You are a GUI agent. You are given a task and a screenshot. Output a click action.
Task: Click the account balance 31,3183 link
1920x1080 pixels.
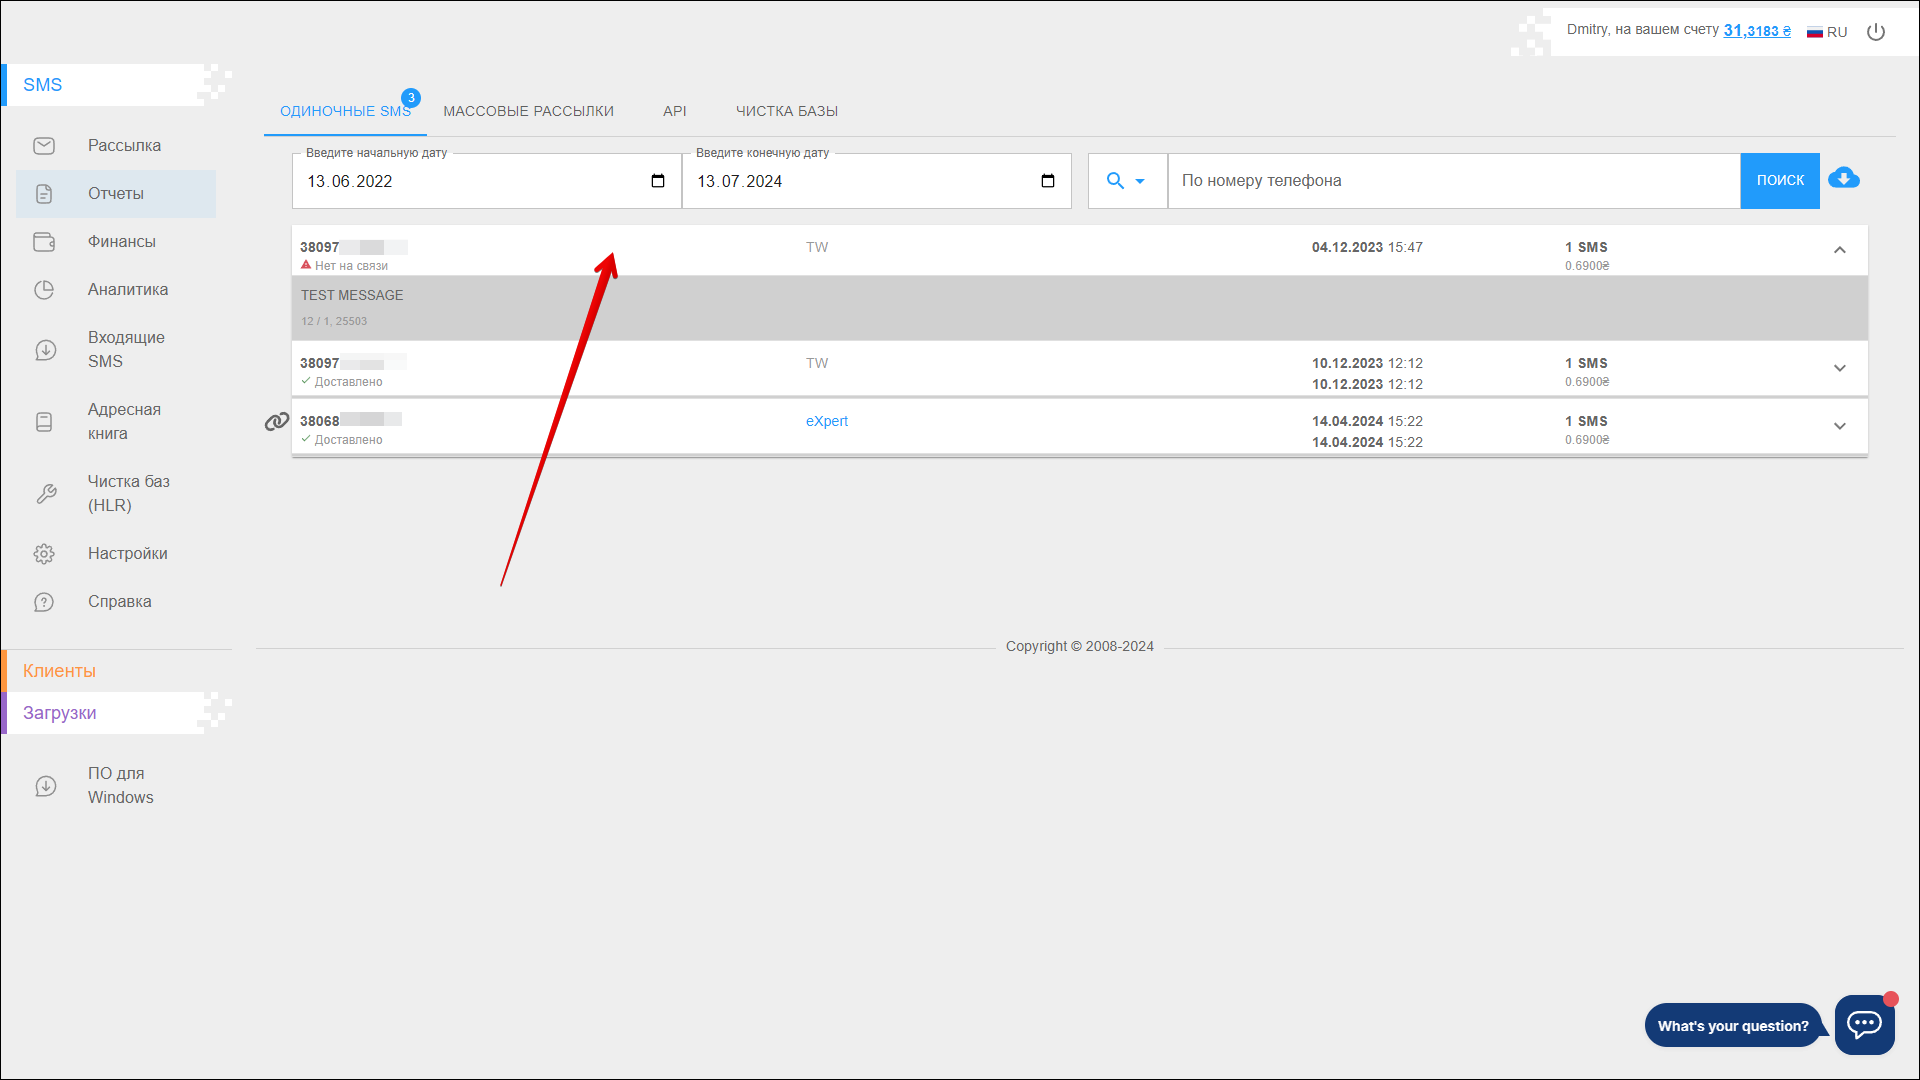point(1756,31)
